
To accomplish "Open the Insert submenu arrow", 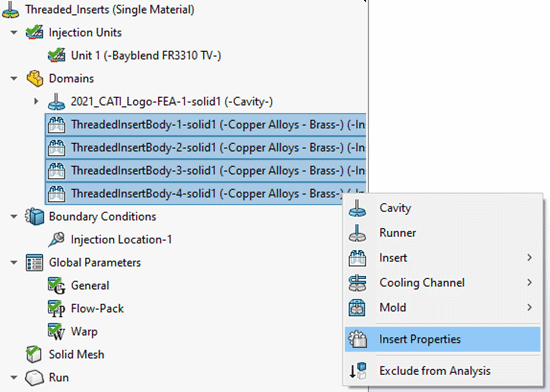I will click(x=529, y=258).
